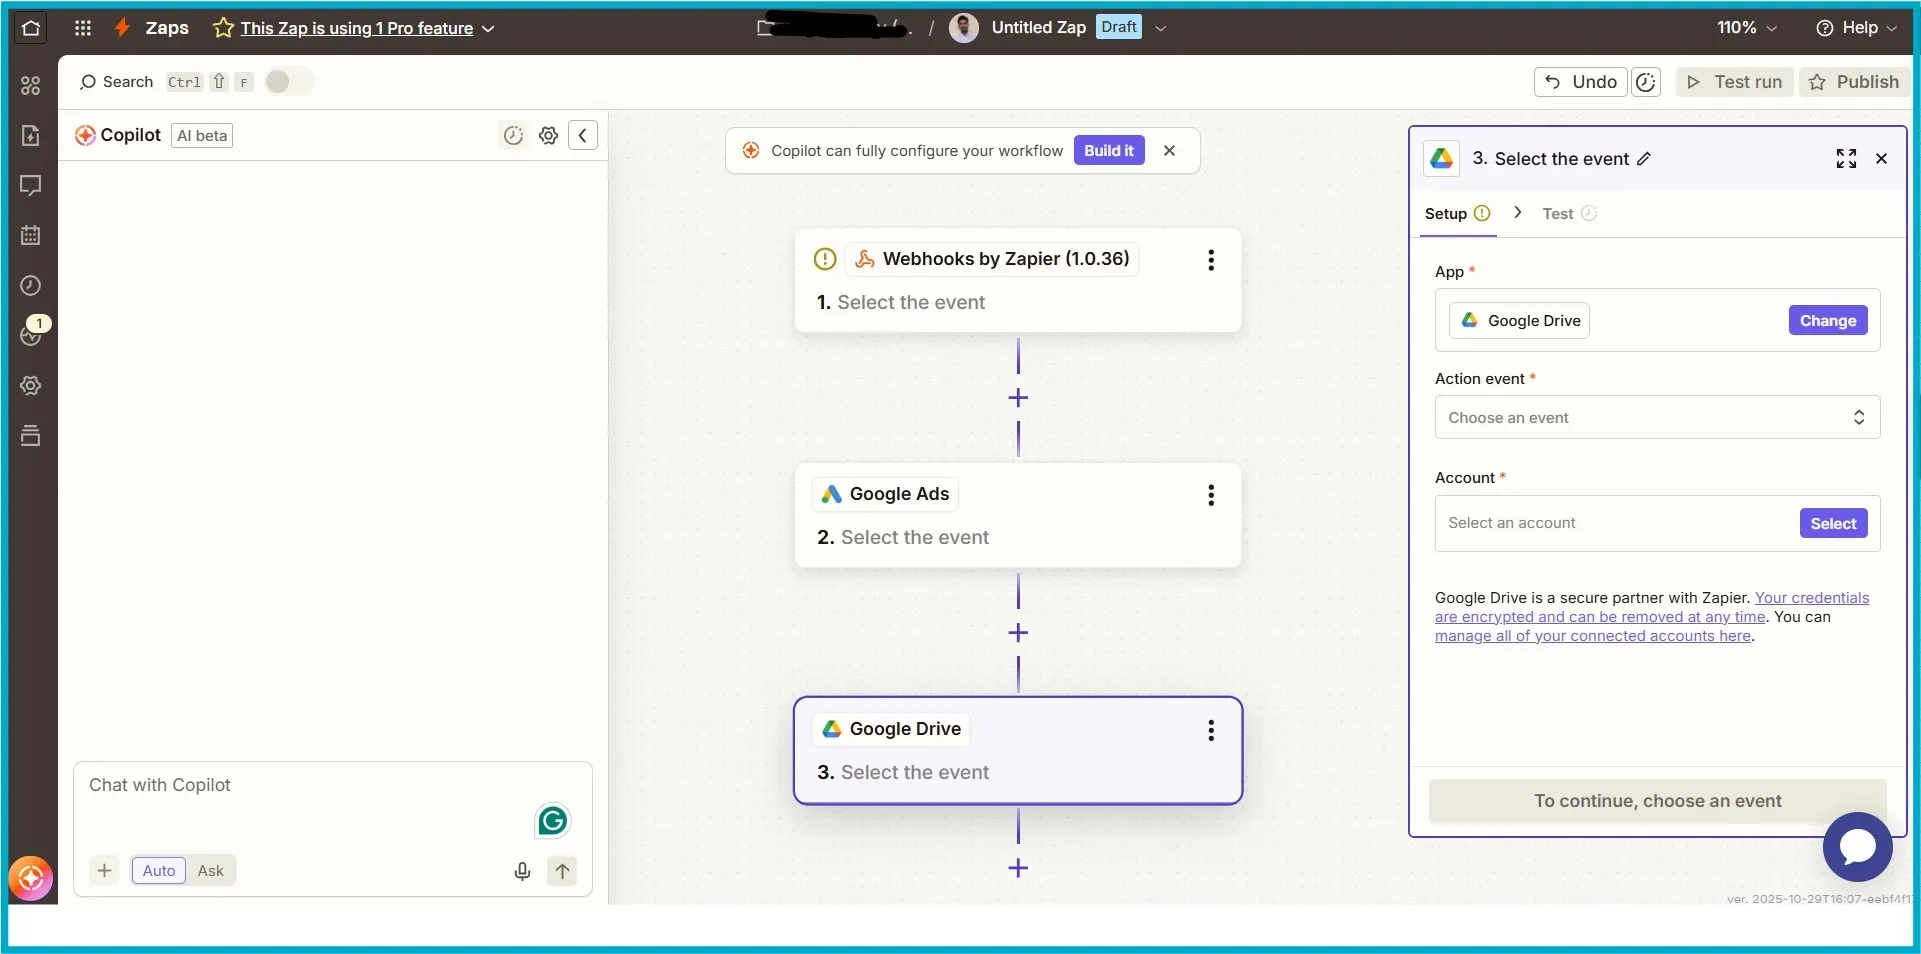Open Copilot settings gear

pyautogui.click(x=548, y=135)
